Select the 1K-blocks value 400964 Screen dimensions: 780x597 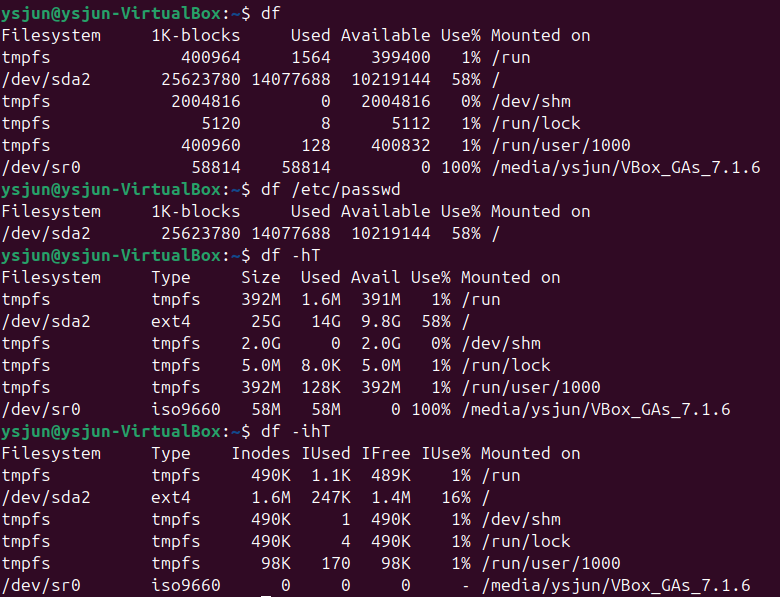(x=211, y=58)
